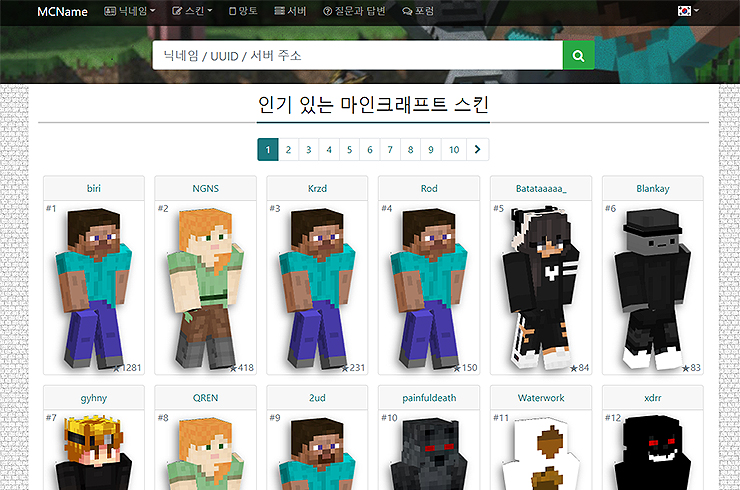Open the xdrr player name link

653,398
